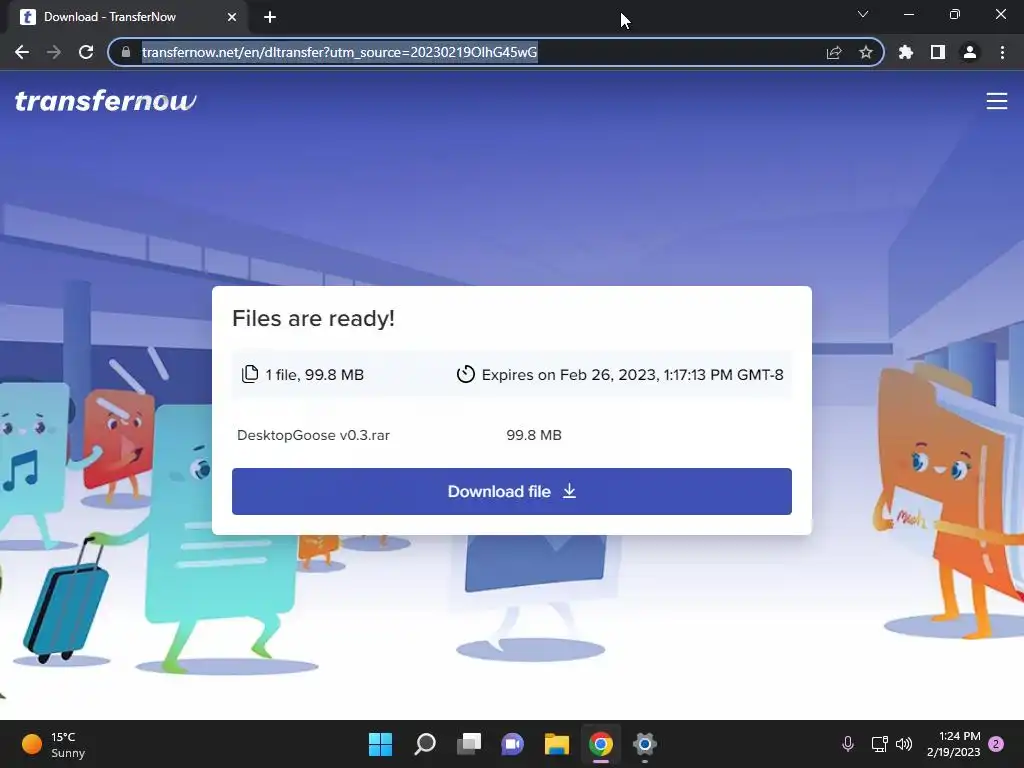The height and width of the screenshot is (768, 1024).
Task: Open Task View on the taskbar
Action: tap(469, 744)
